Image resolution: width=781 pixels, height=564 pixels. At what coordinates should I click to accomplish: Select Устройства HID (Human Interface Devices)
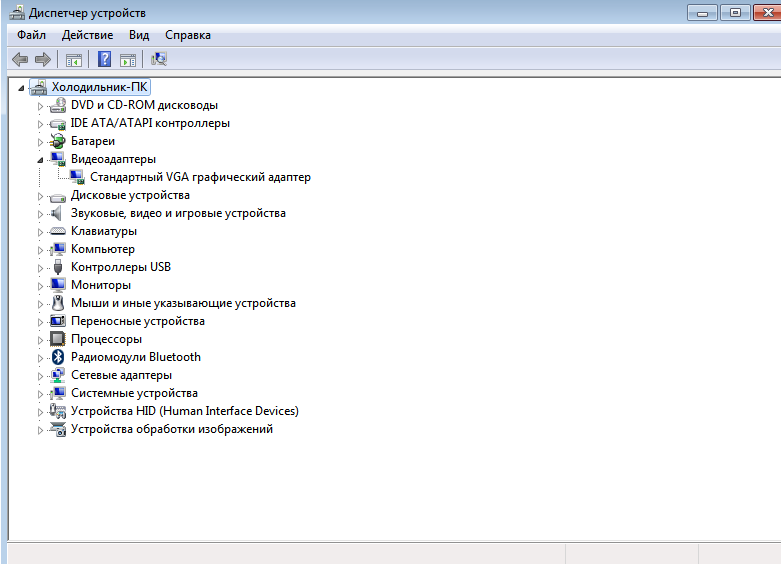(185, 411)
